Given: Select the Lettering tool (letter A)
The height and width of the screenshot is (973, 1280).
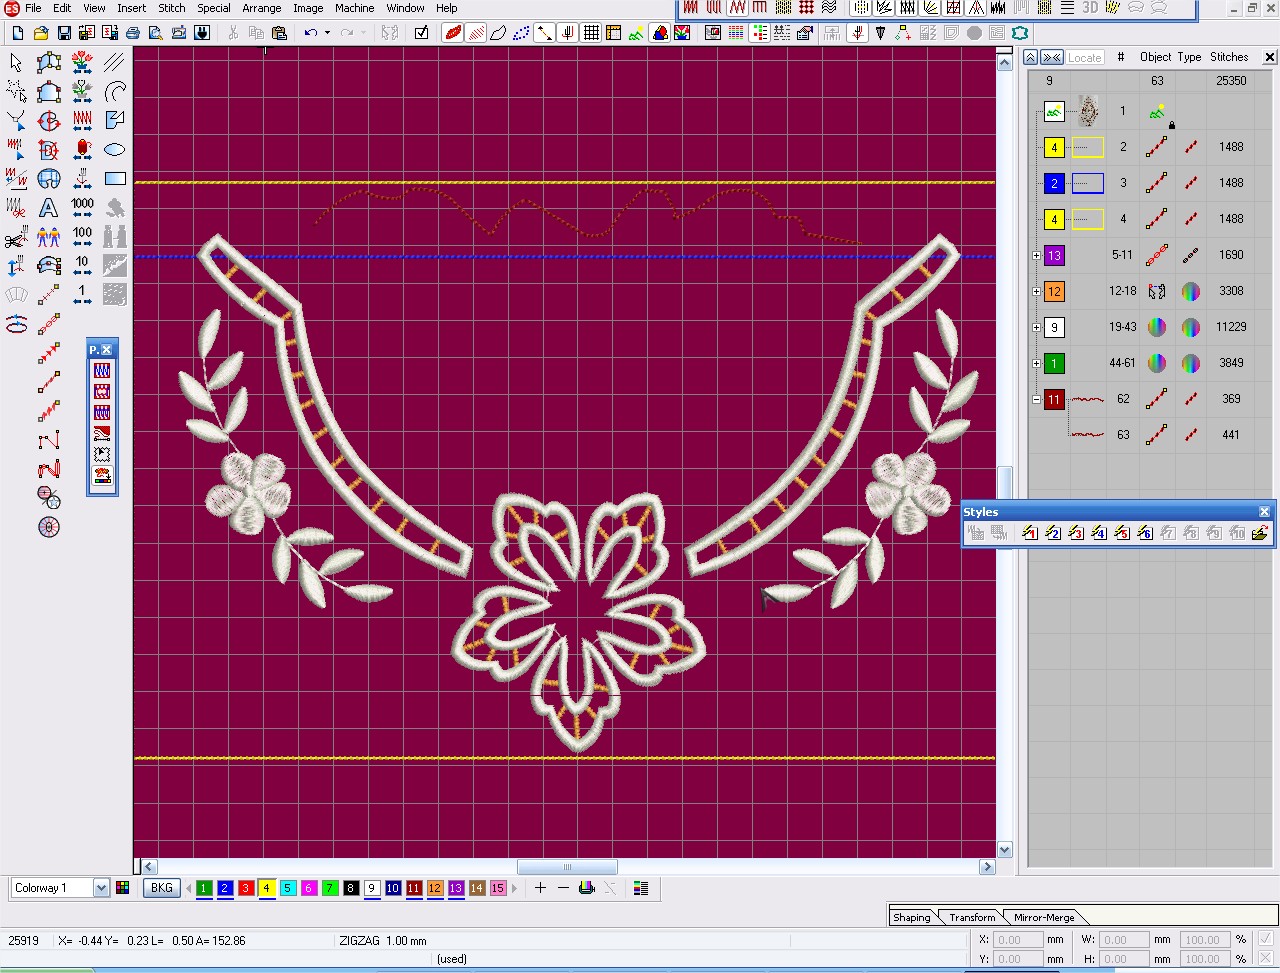Looking at the screenshot, I should pos(48,208).
